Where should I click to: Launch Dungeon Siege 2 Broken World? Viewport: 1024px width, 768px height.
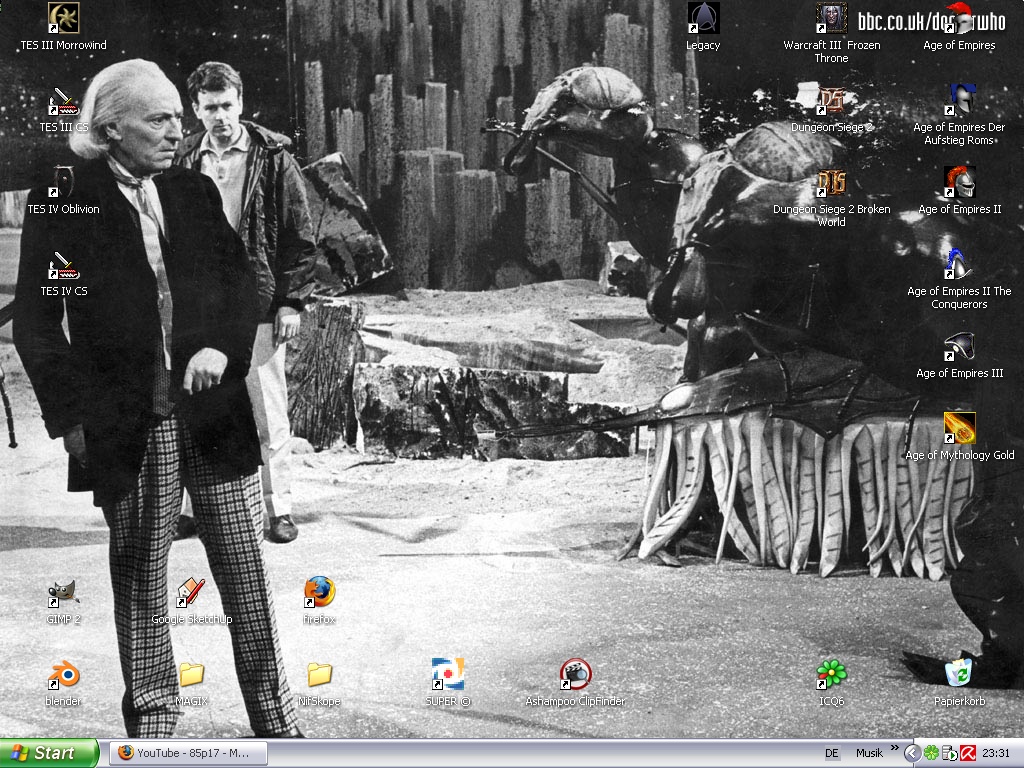point(831,184)
